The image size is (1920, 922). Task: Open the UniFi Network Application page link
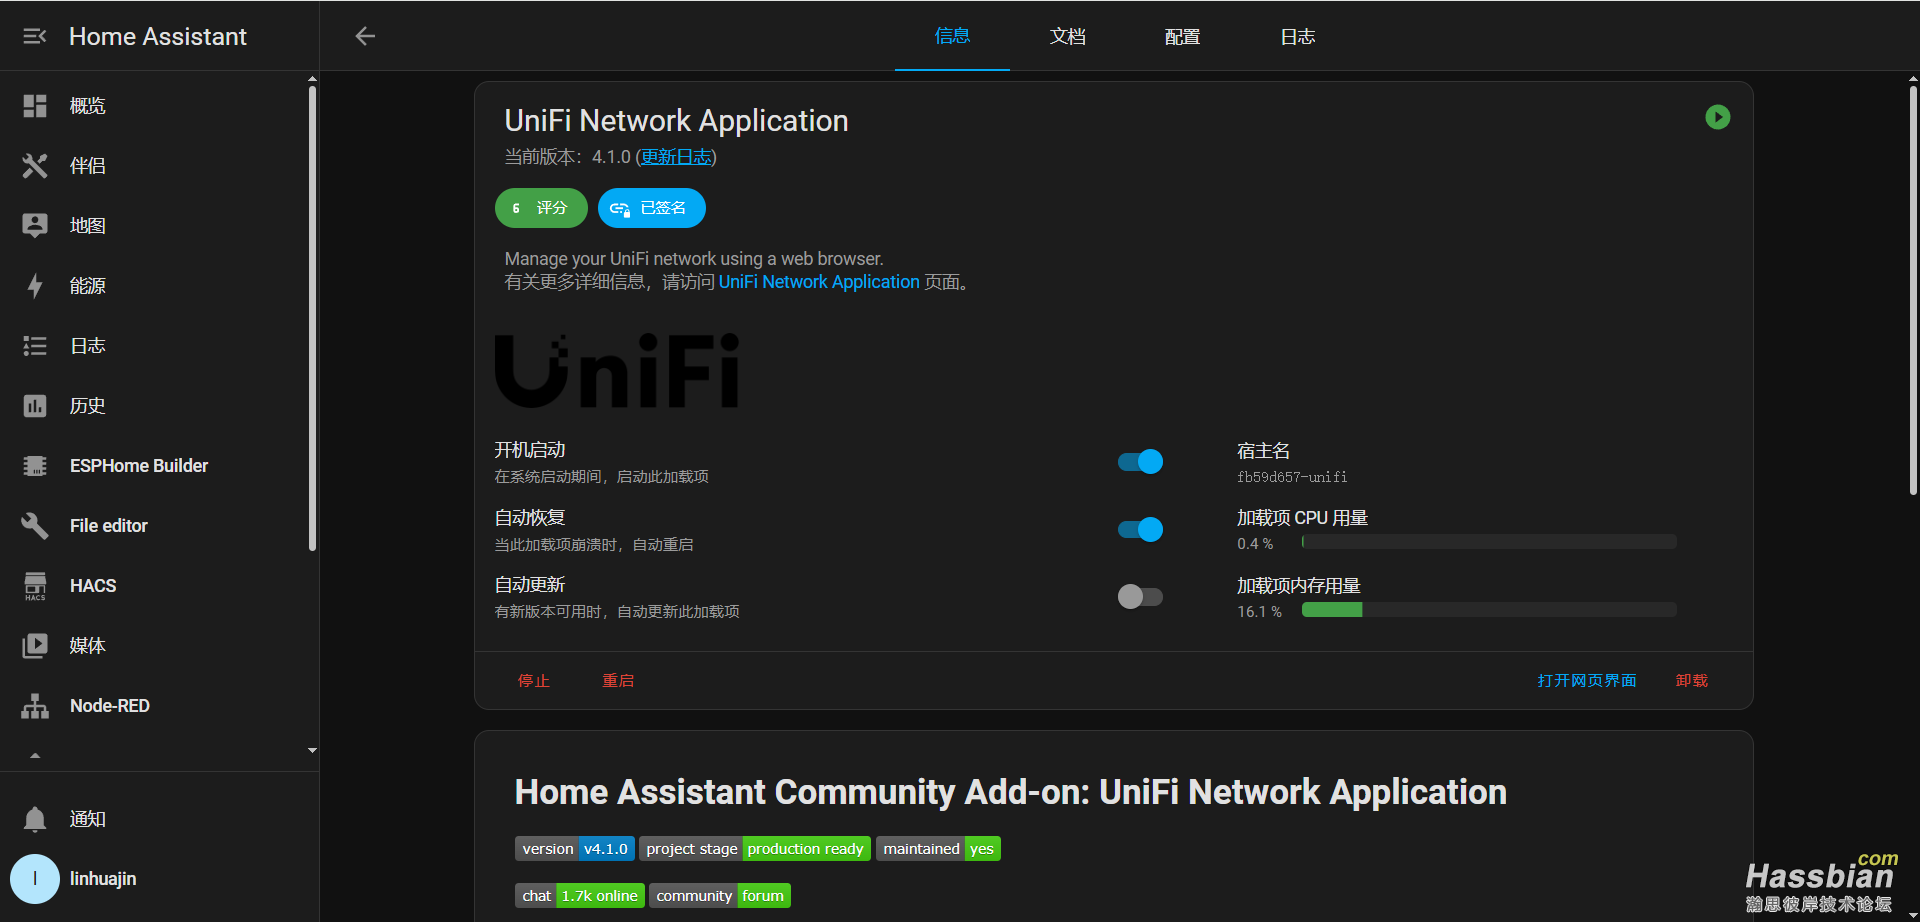[819, 282]
